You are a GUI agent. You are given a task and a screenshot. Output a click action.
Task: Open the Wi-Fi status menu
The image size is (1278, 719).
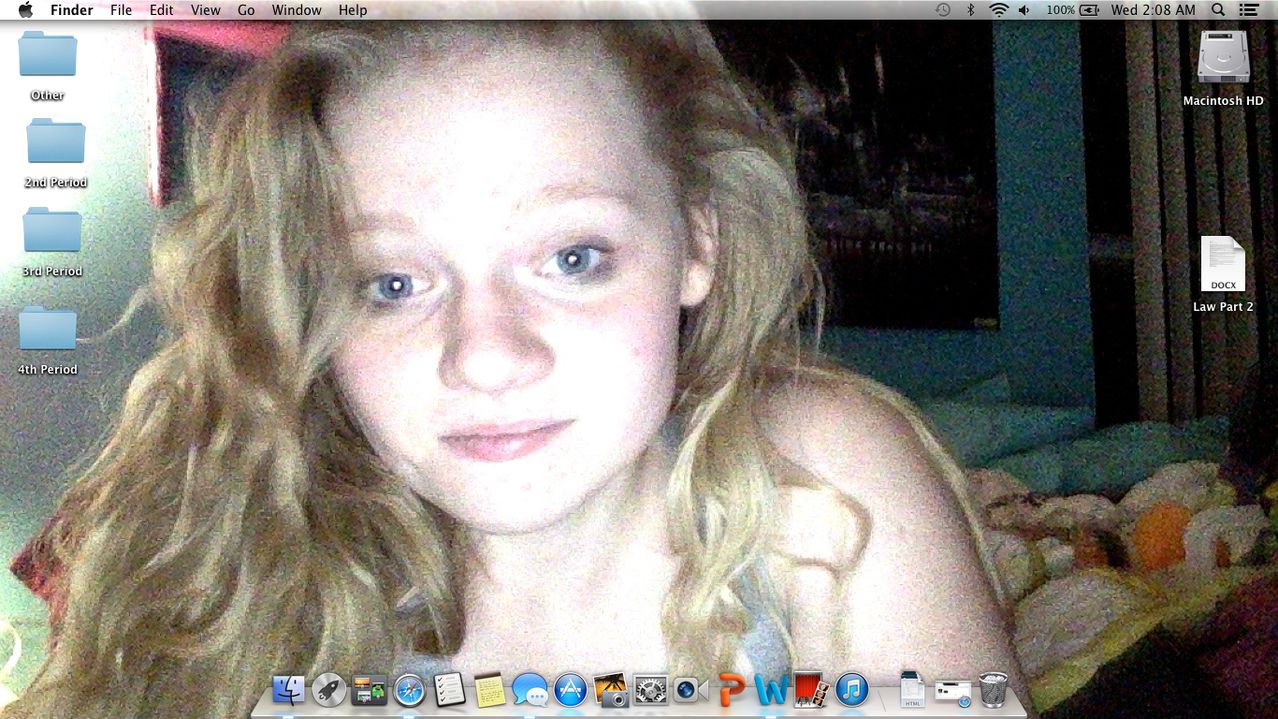tap(998, 10)
